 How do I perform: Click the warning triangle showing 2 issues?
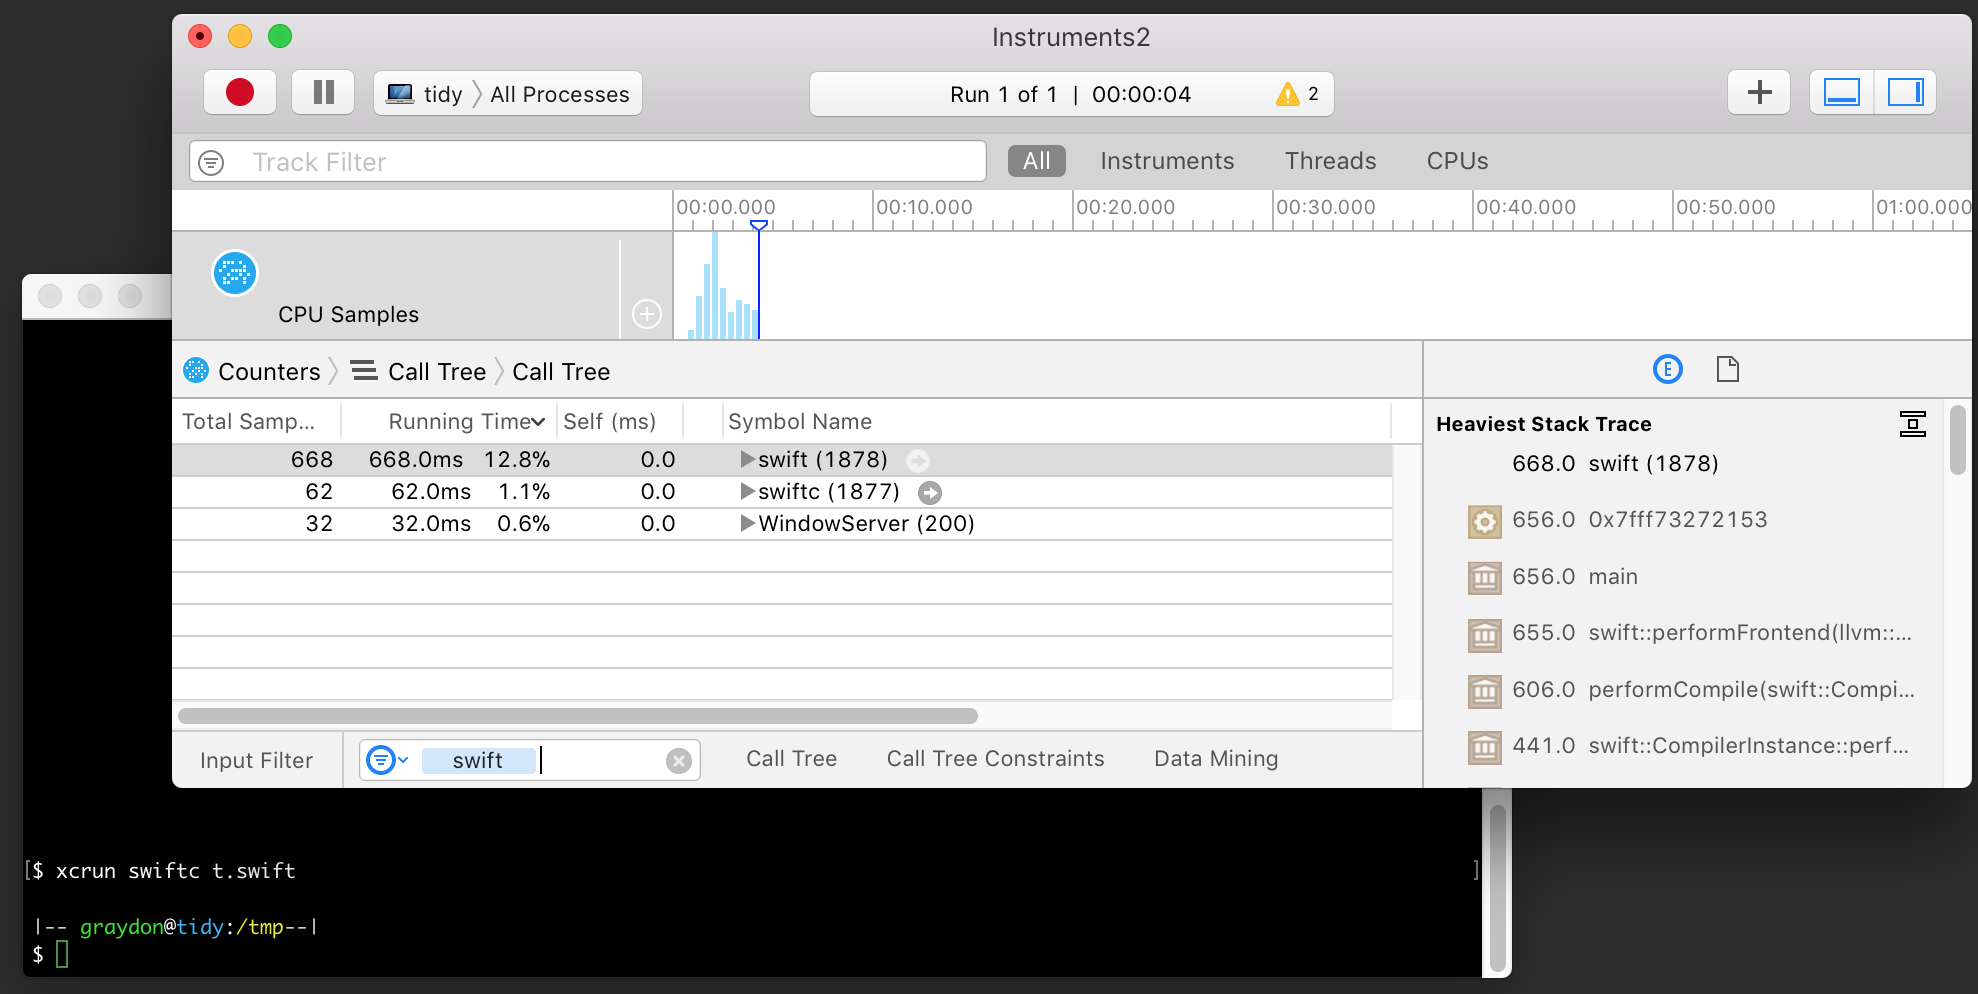pyautogui.click(x=1288, y=94)
